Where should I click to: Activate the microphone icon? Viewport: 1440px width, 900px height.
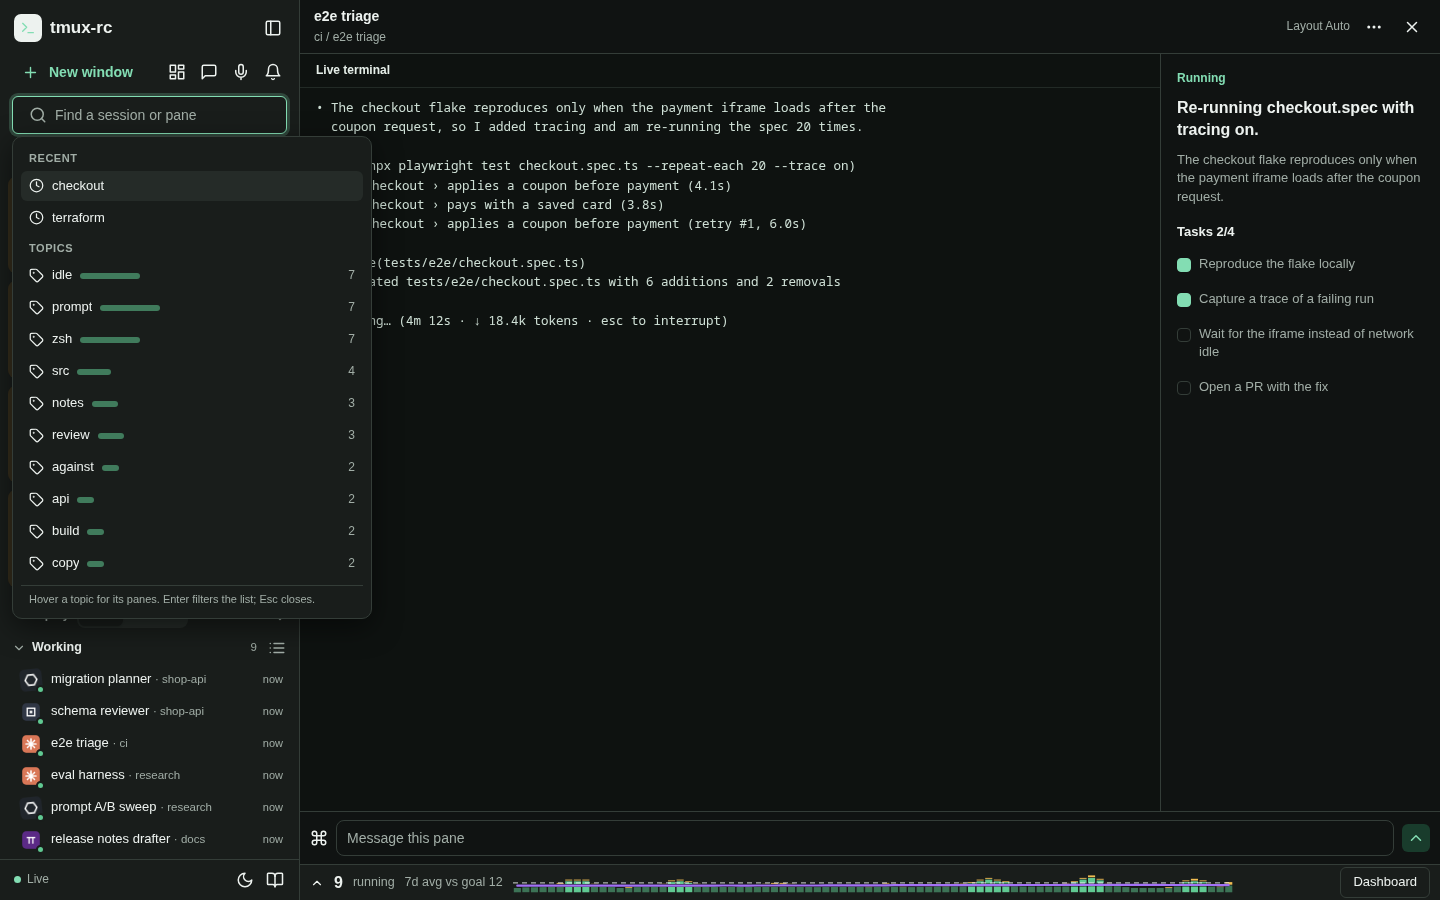[x=241, y=72]
